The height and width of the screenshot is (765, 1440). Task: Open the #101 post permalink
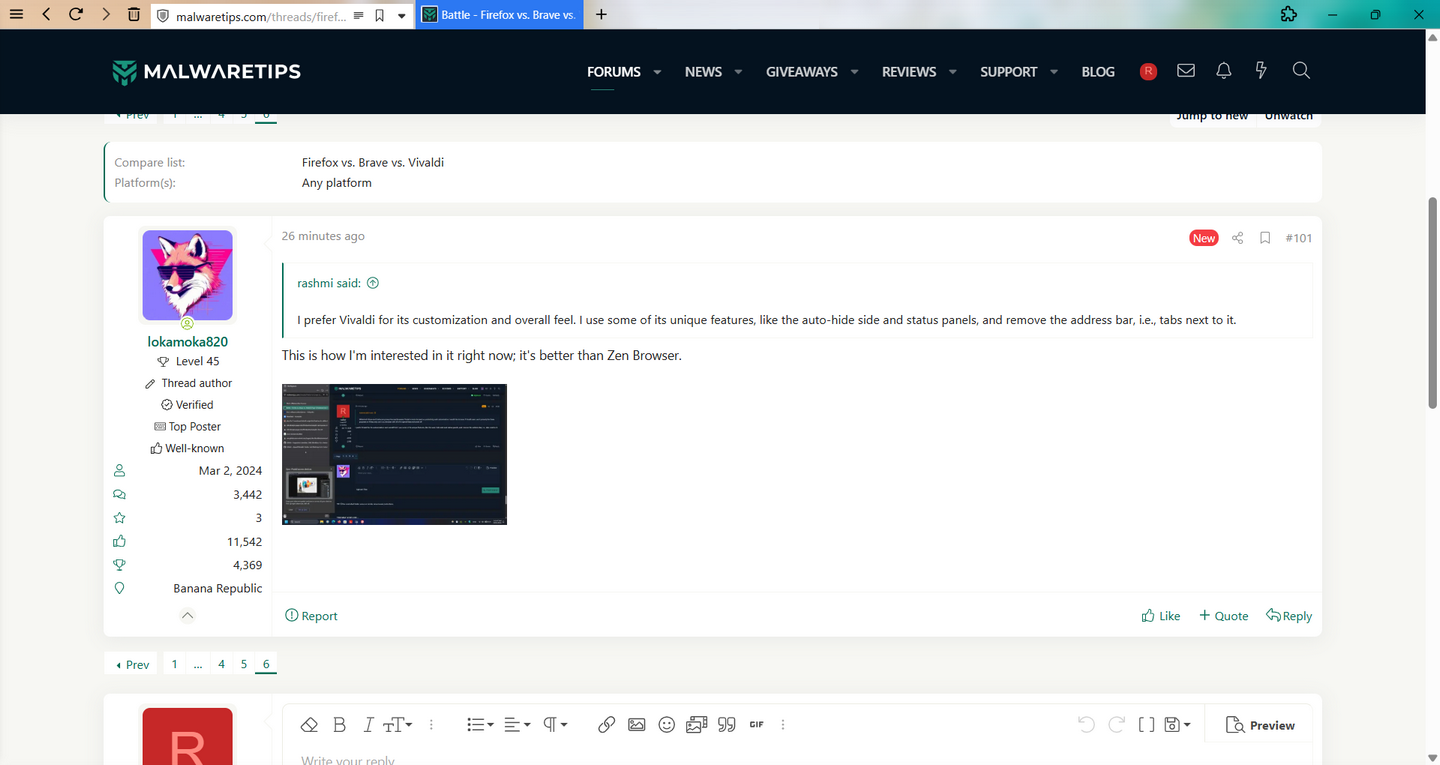point(1298,238)
